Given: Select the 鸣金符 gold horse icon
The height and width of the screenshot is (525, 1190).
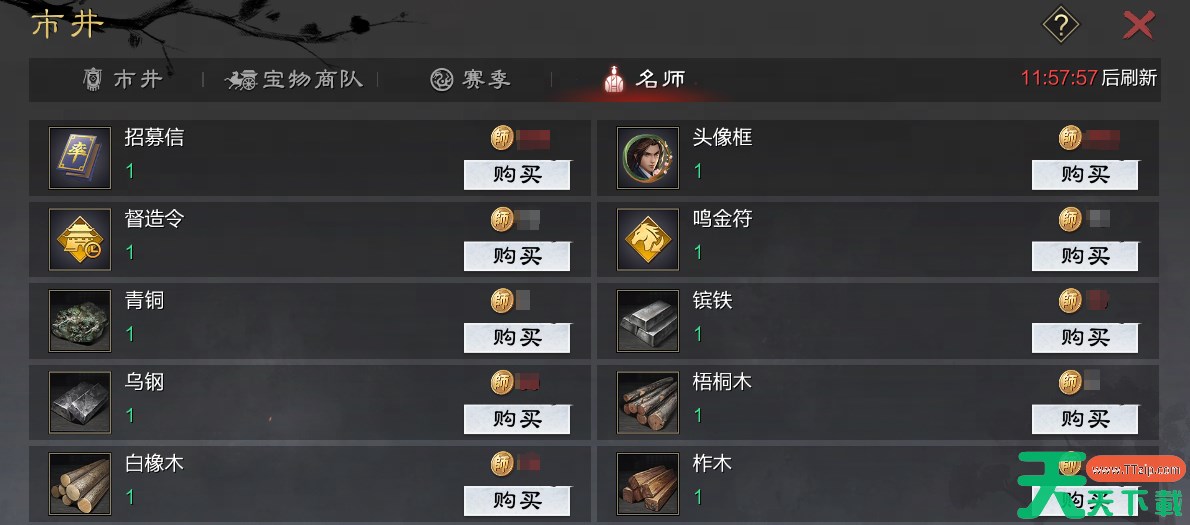Looking at the screenshot, I should [x=647, y=240].
